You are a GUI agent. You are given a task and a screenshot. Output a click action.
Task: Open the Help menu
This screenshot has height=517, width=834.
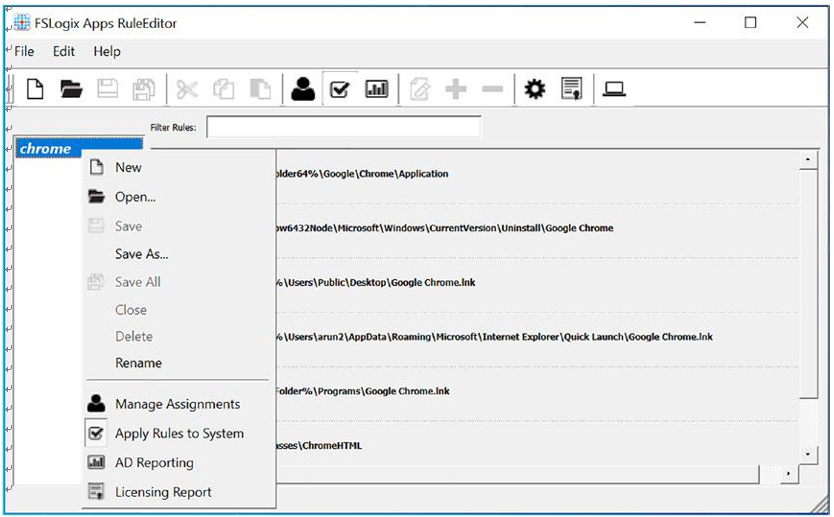click(x=107, y=52)
